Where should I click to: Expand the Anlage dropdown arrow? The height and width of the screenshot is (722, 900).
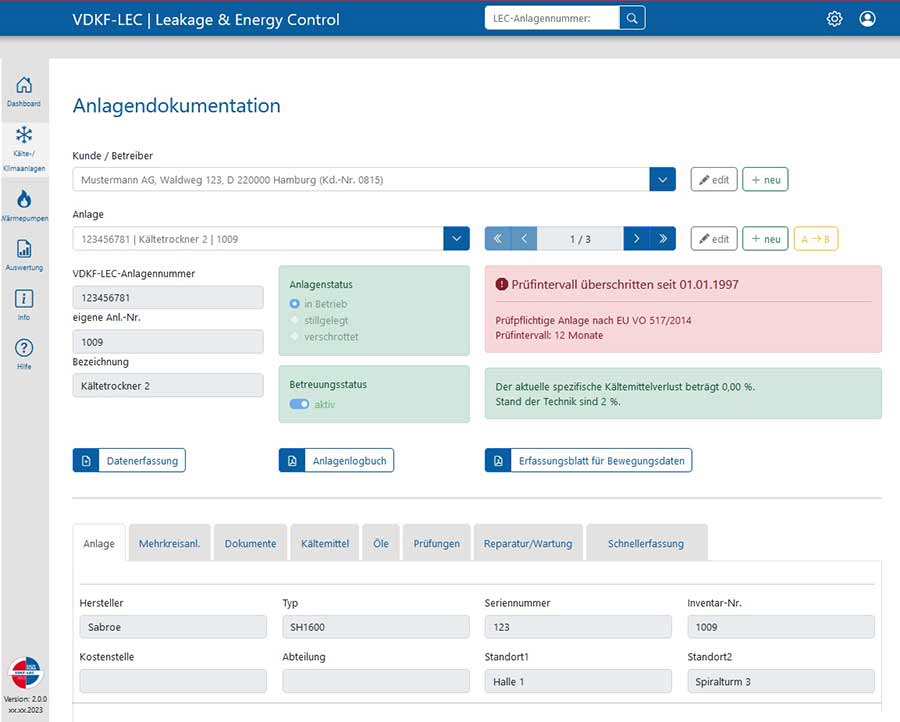tap(456, 239)
